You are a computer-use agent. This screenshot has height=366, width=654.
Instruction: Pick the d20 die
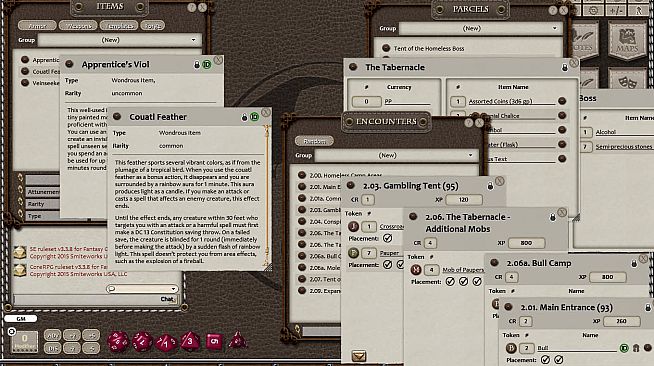pyautogui.click(x=118, y=341)
